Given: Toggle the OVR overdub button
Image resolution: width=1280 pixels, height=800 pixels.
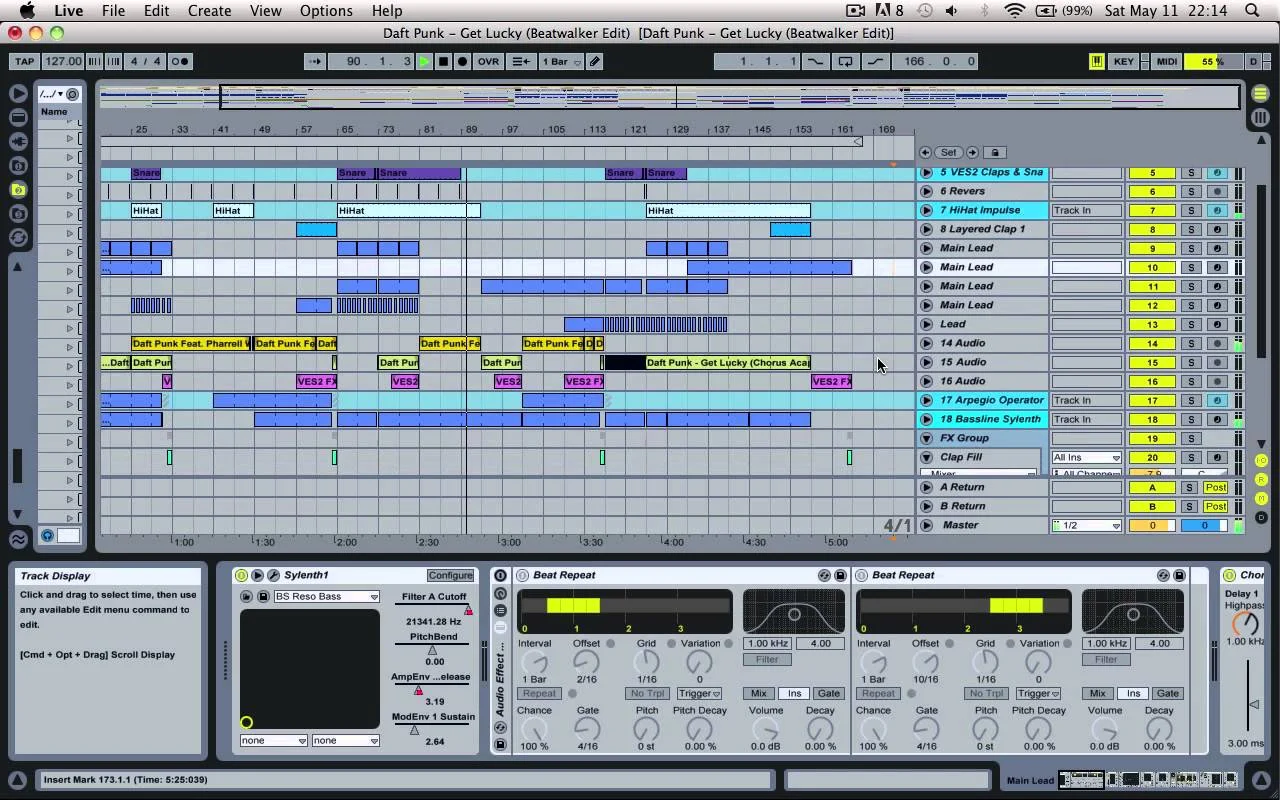Looking at the screenshot, I should click(x=488, y=61).
